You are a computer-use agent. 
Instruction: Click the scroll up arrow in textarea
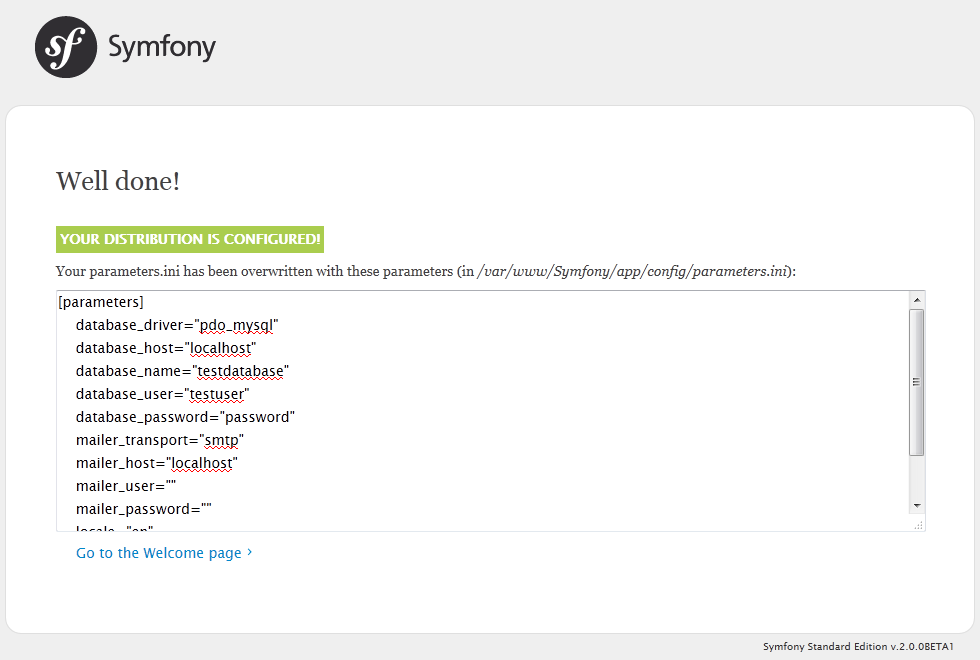(x=916, y=300)
